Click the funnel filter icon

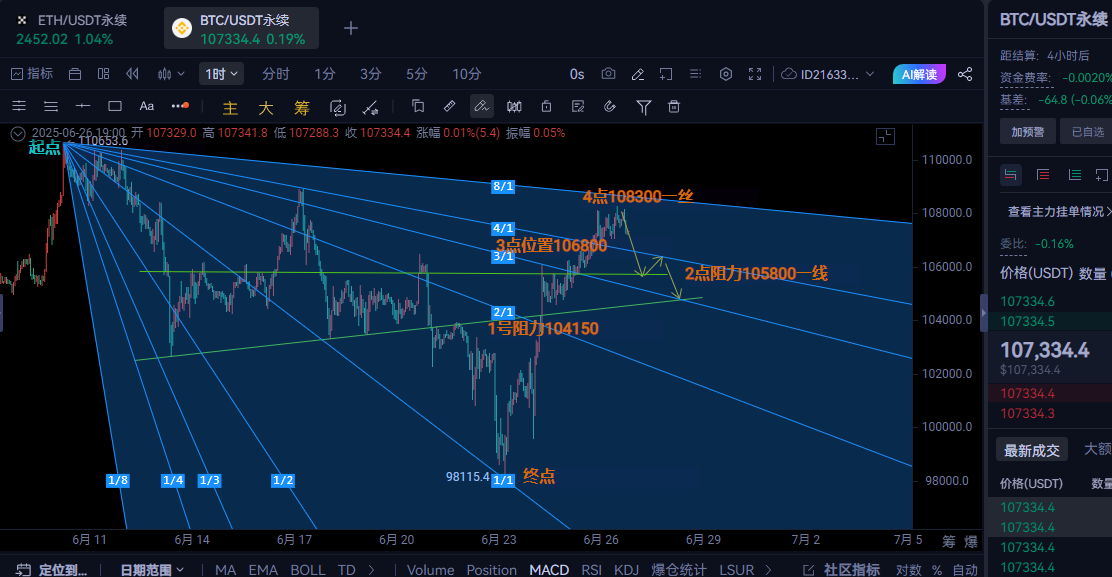[x=644, y=106]
